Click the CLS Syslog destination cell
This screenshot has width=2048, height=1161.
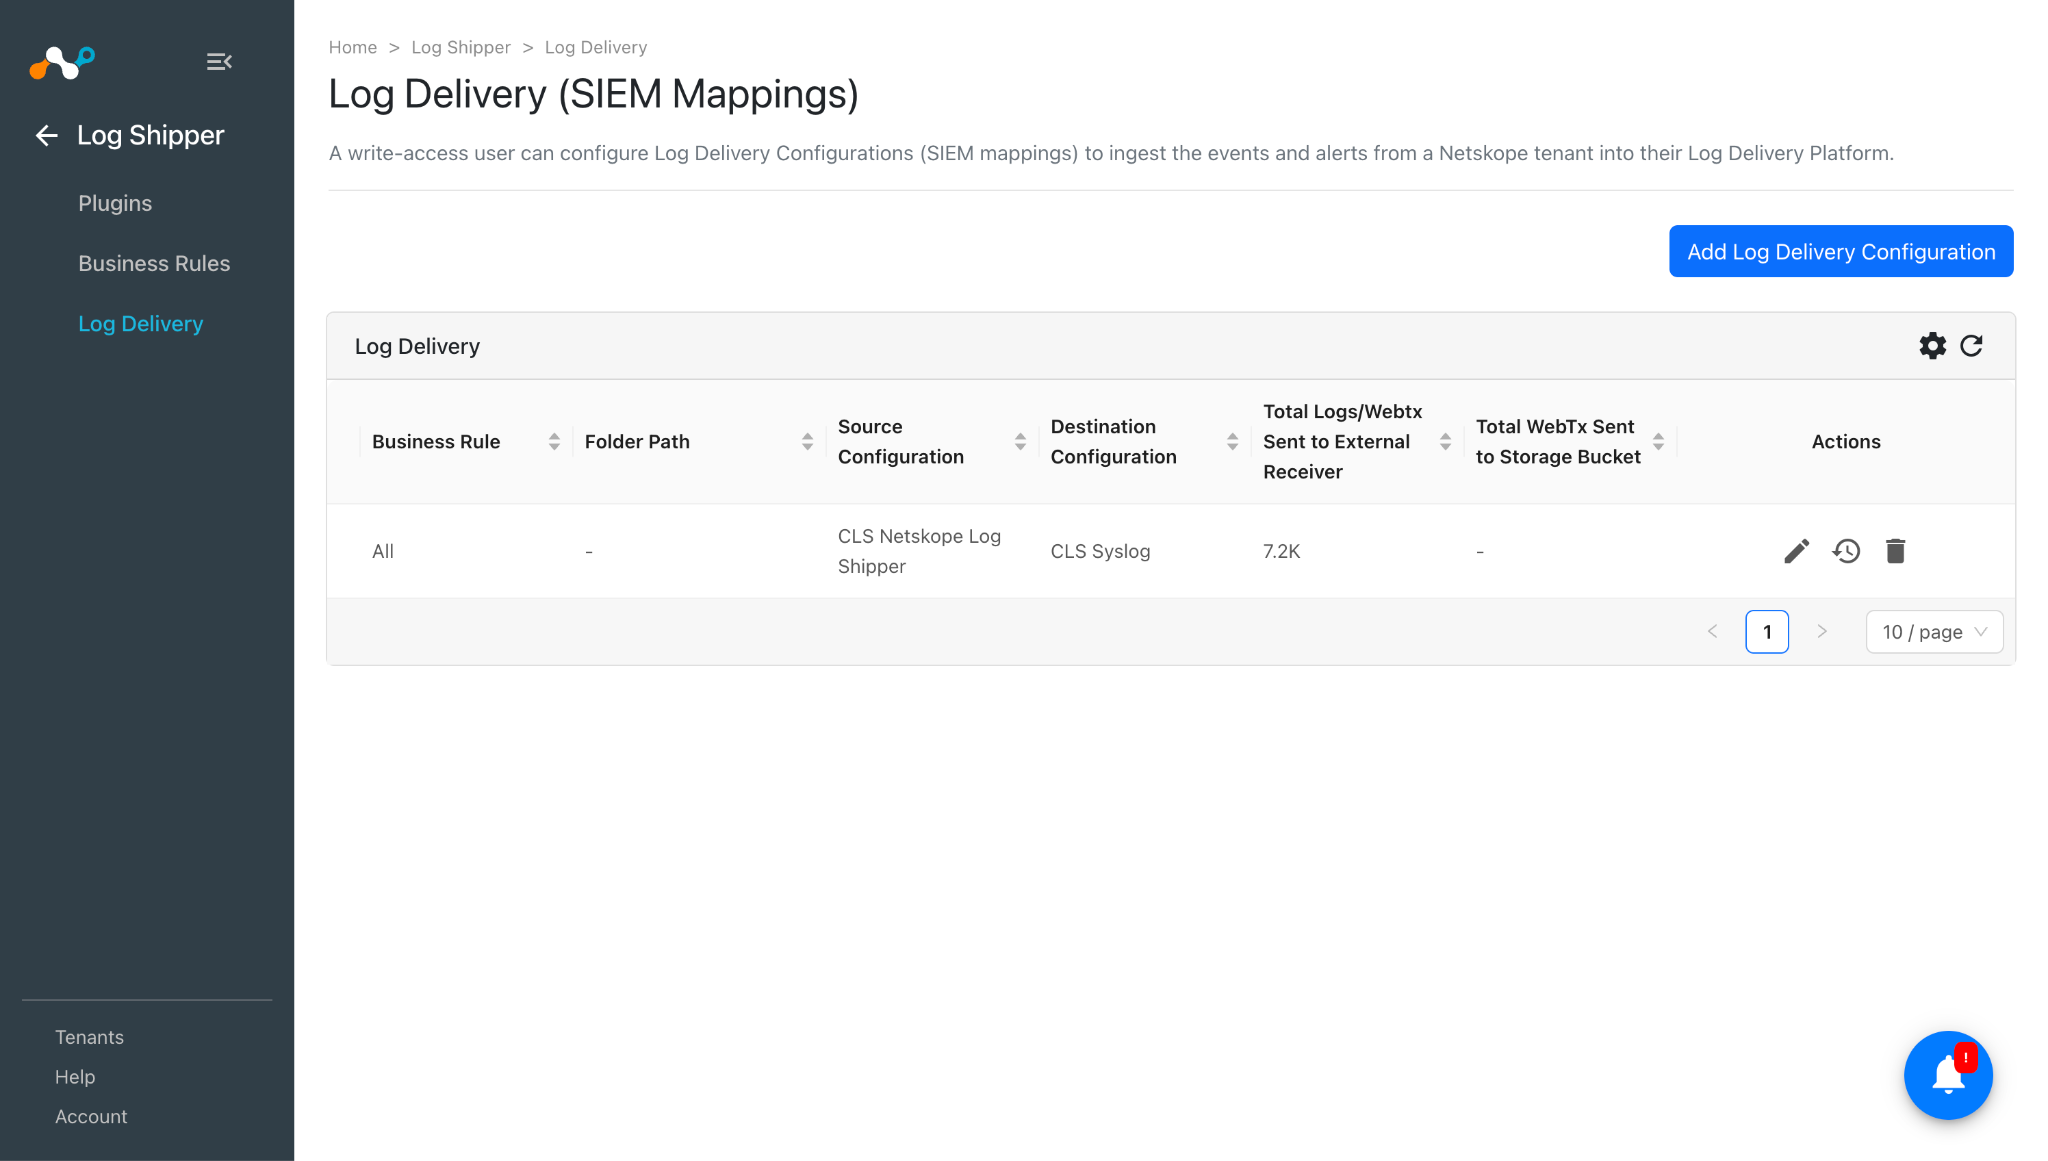click(x=1100, y=551)
